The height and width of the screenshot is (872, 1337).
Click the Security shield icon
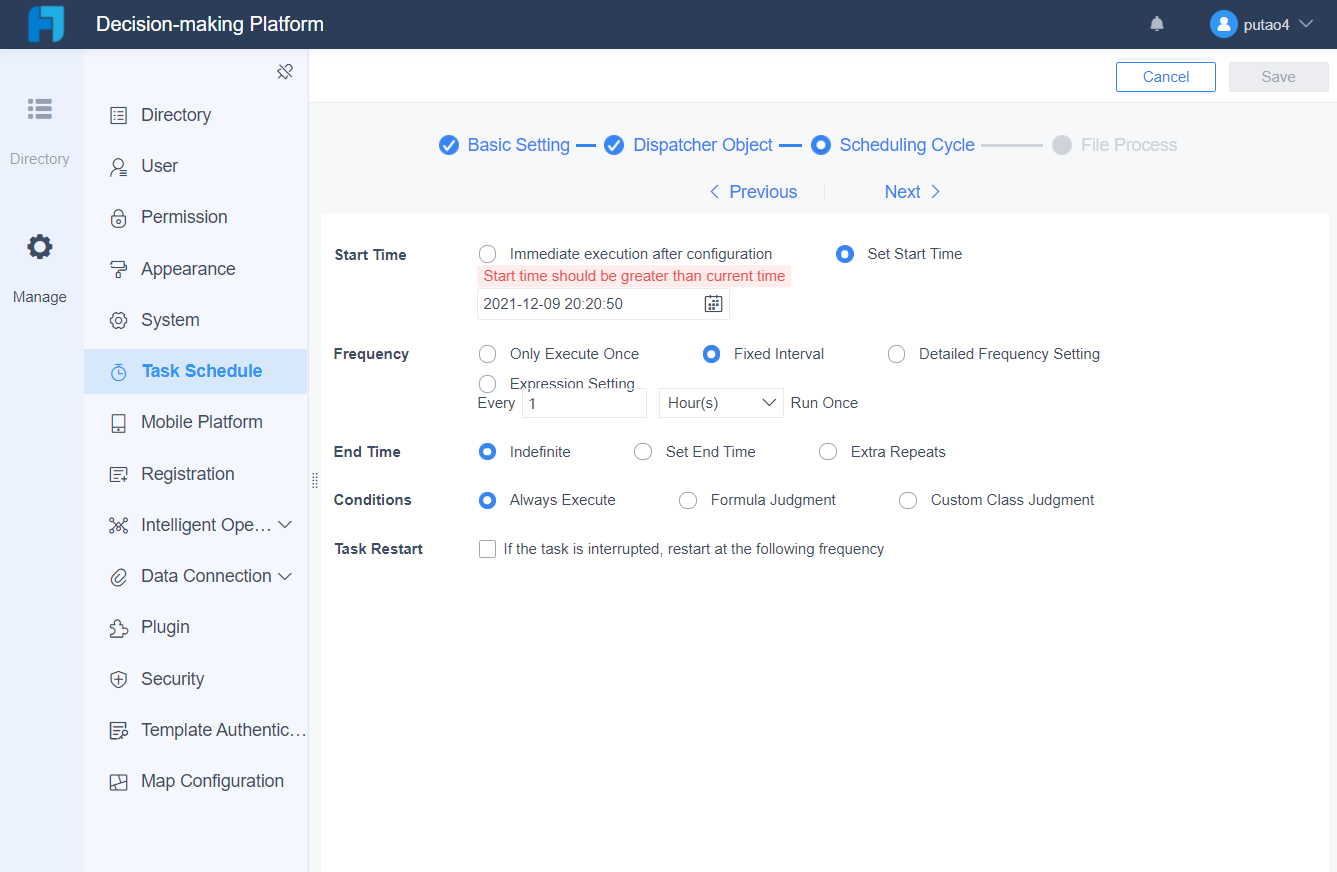coord(120,678)
